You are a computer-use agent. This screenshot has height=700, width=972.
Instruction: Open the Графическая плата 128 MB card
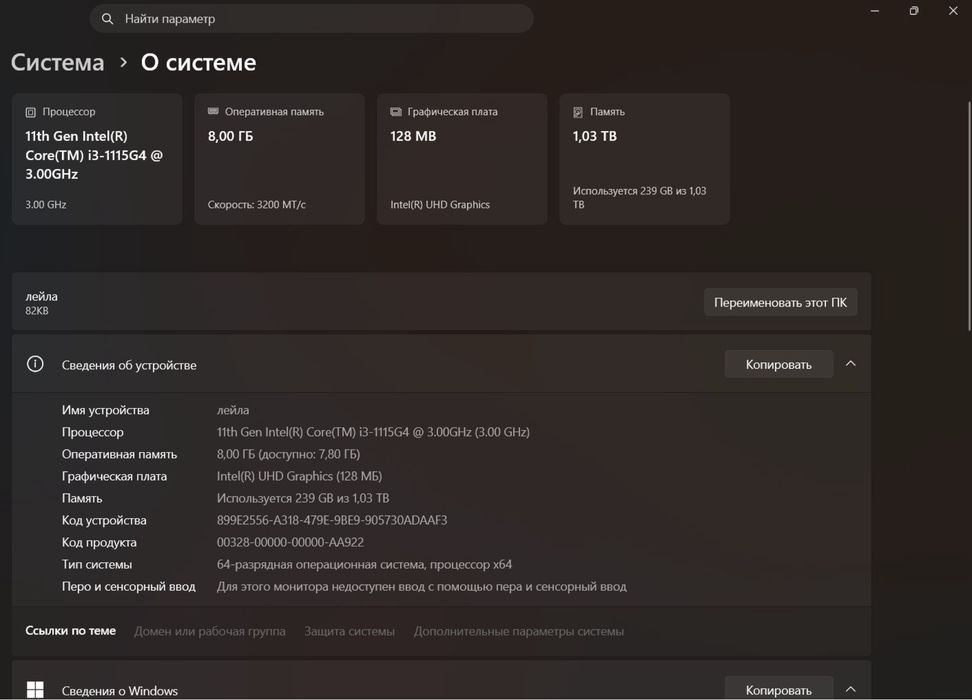click(x=462, y=159)
